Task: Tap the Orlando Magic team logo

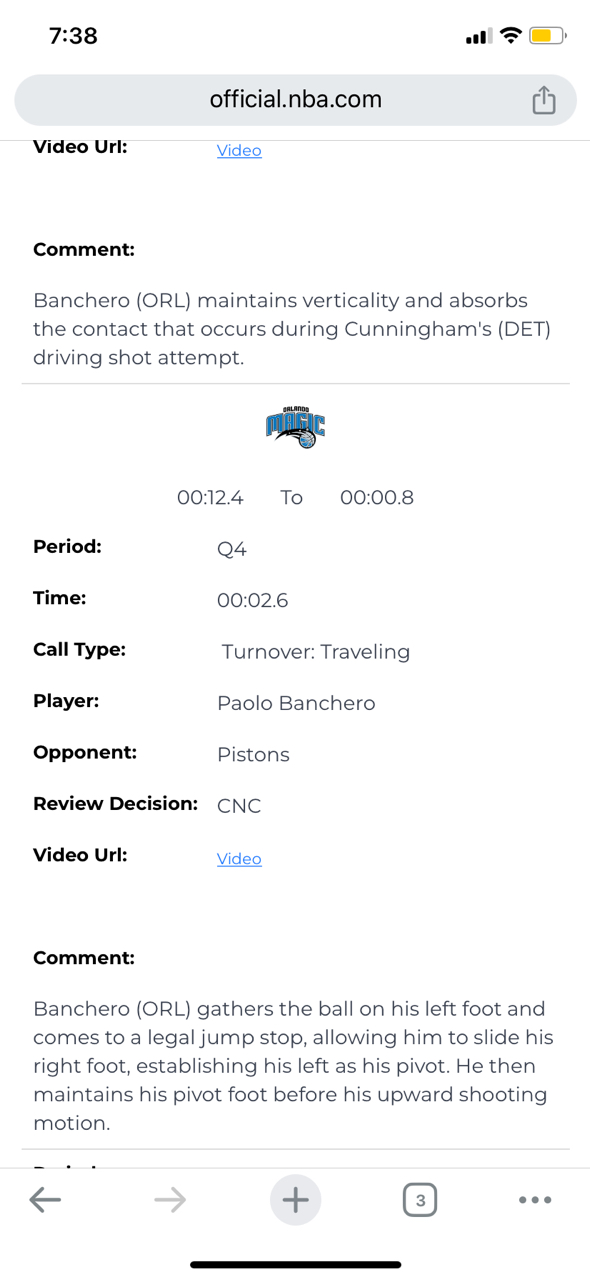Action: tap(295, 427)
